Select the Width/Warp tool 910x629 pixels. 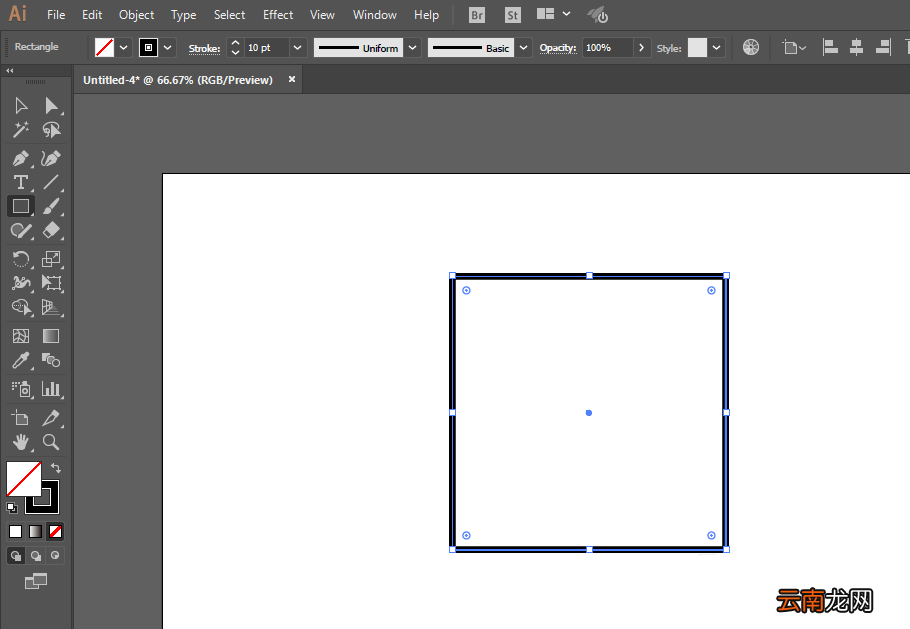coord(21,283)
